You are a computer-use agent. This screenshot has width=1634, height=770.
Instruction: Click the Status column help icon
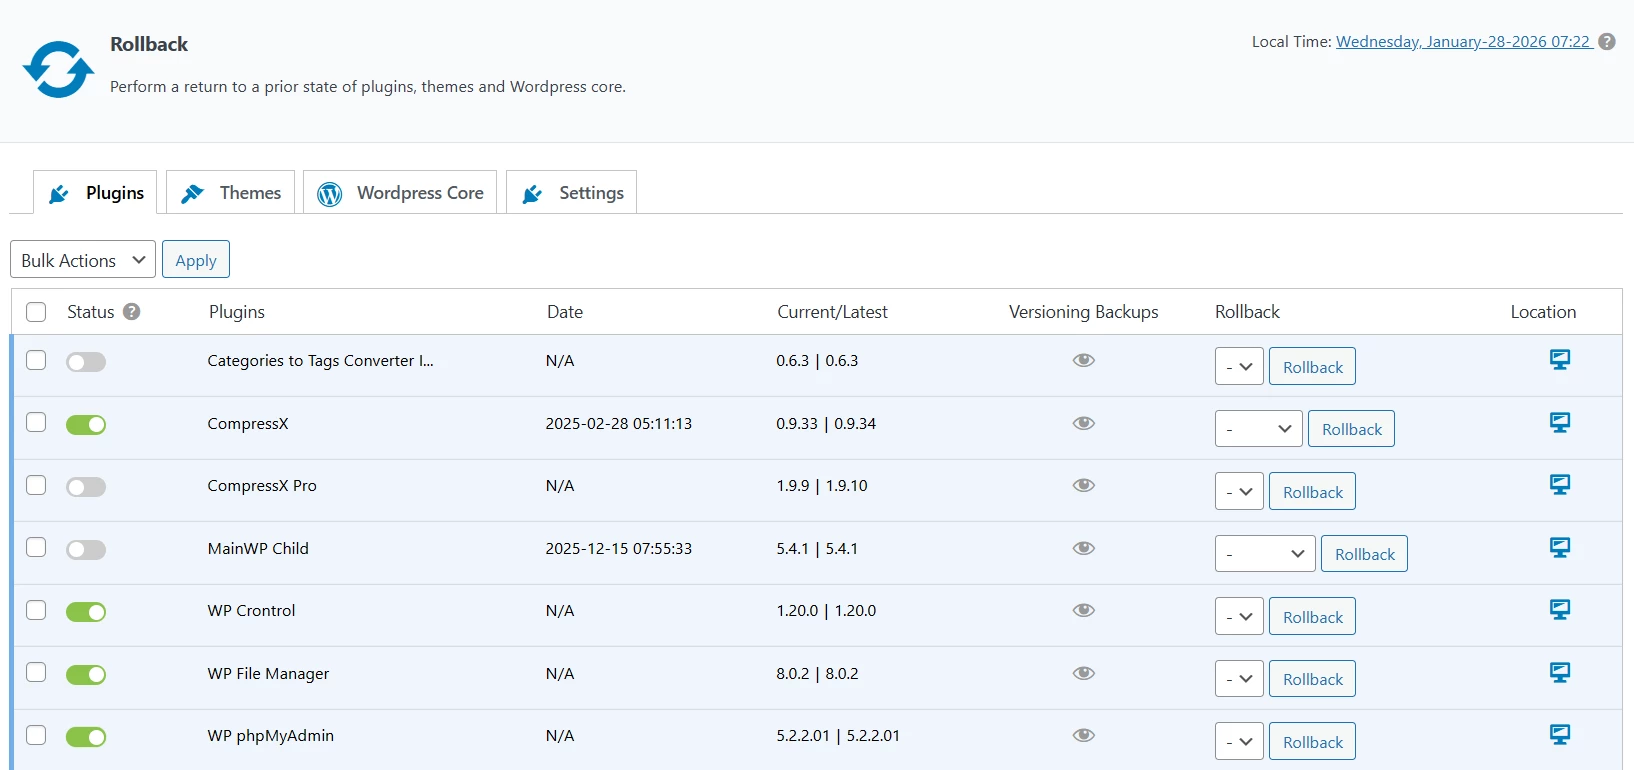[131, 312]
